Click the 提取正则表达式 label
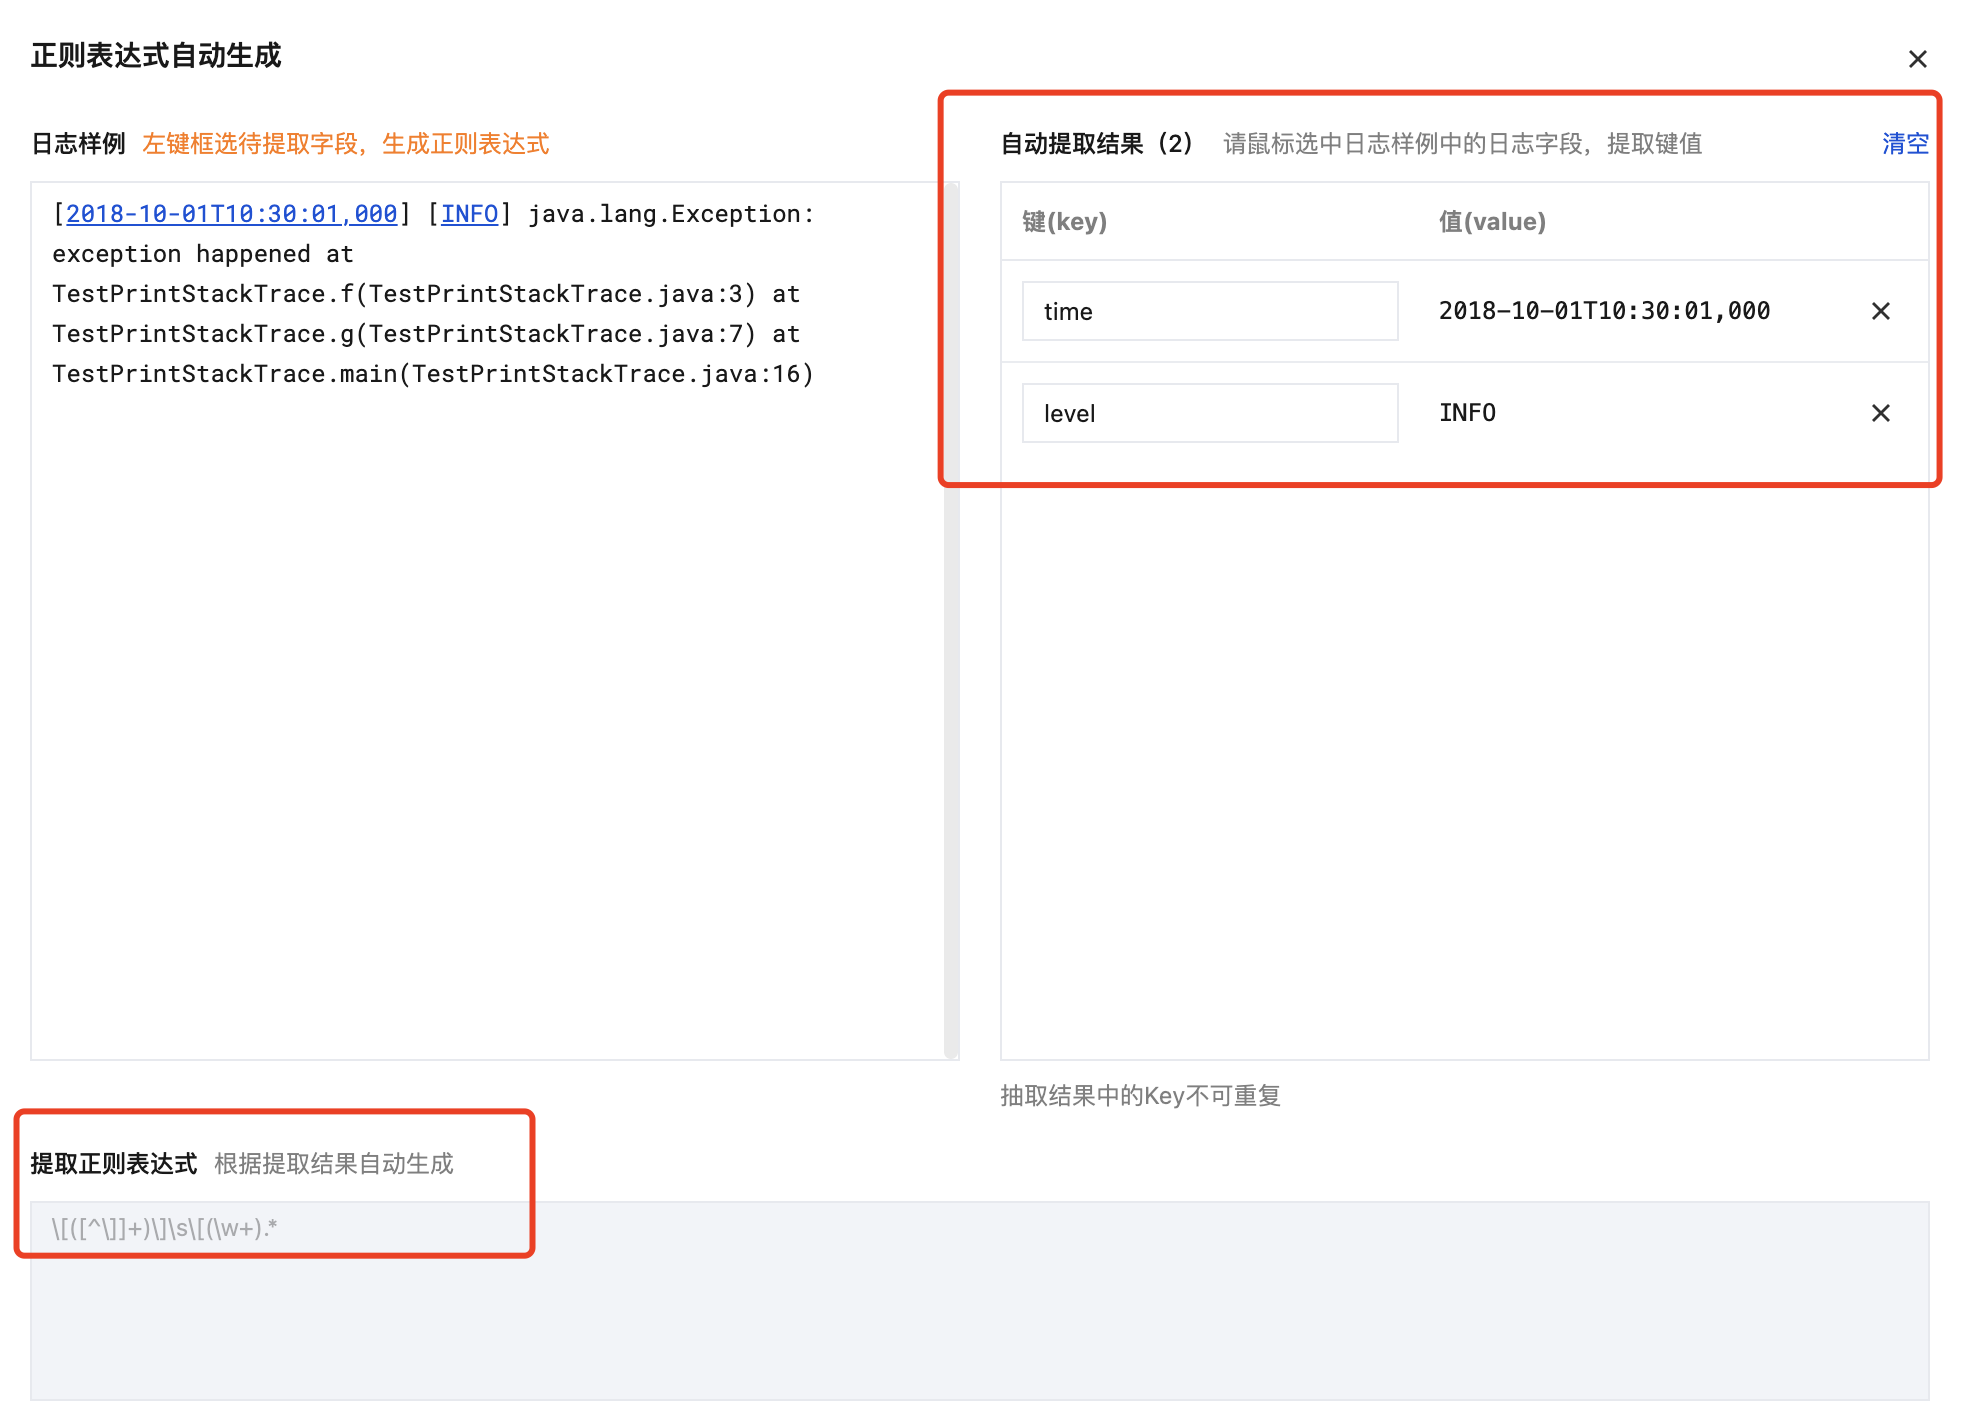This screenshot has width=1970, height=1410. pyautogui.click(x=114, y=1164)
